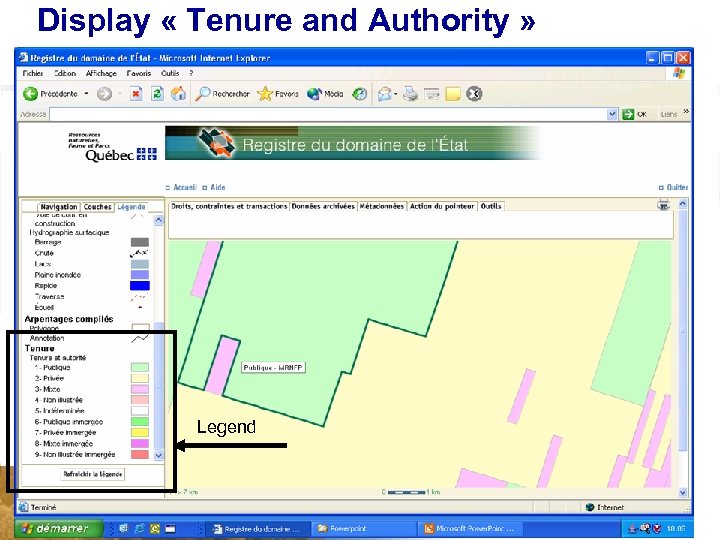Click legend panel scroll up arrow
Screen dimensions: 720x540
coord(158,220)
